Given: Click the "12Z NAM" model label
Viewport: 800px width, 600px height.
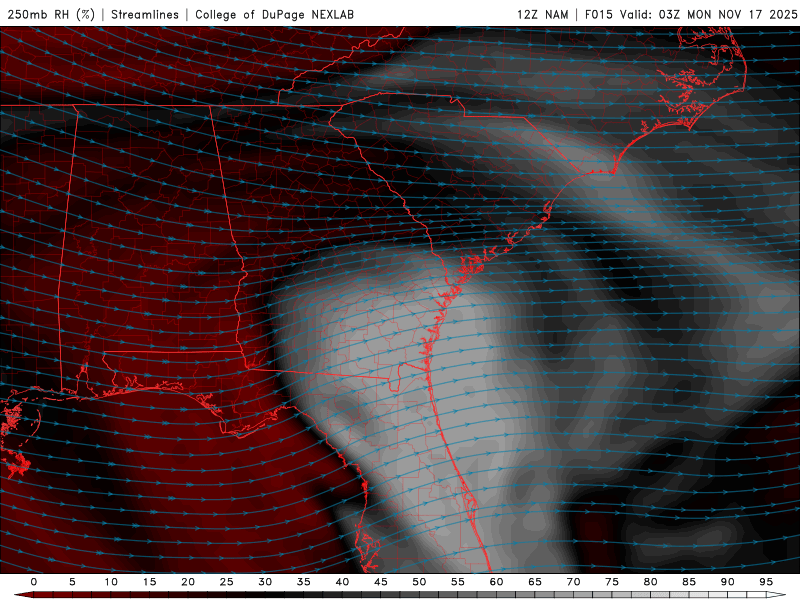Looking at the screenshot, I should point(542,14).
